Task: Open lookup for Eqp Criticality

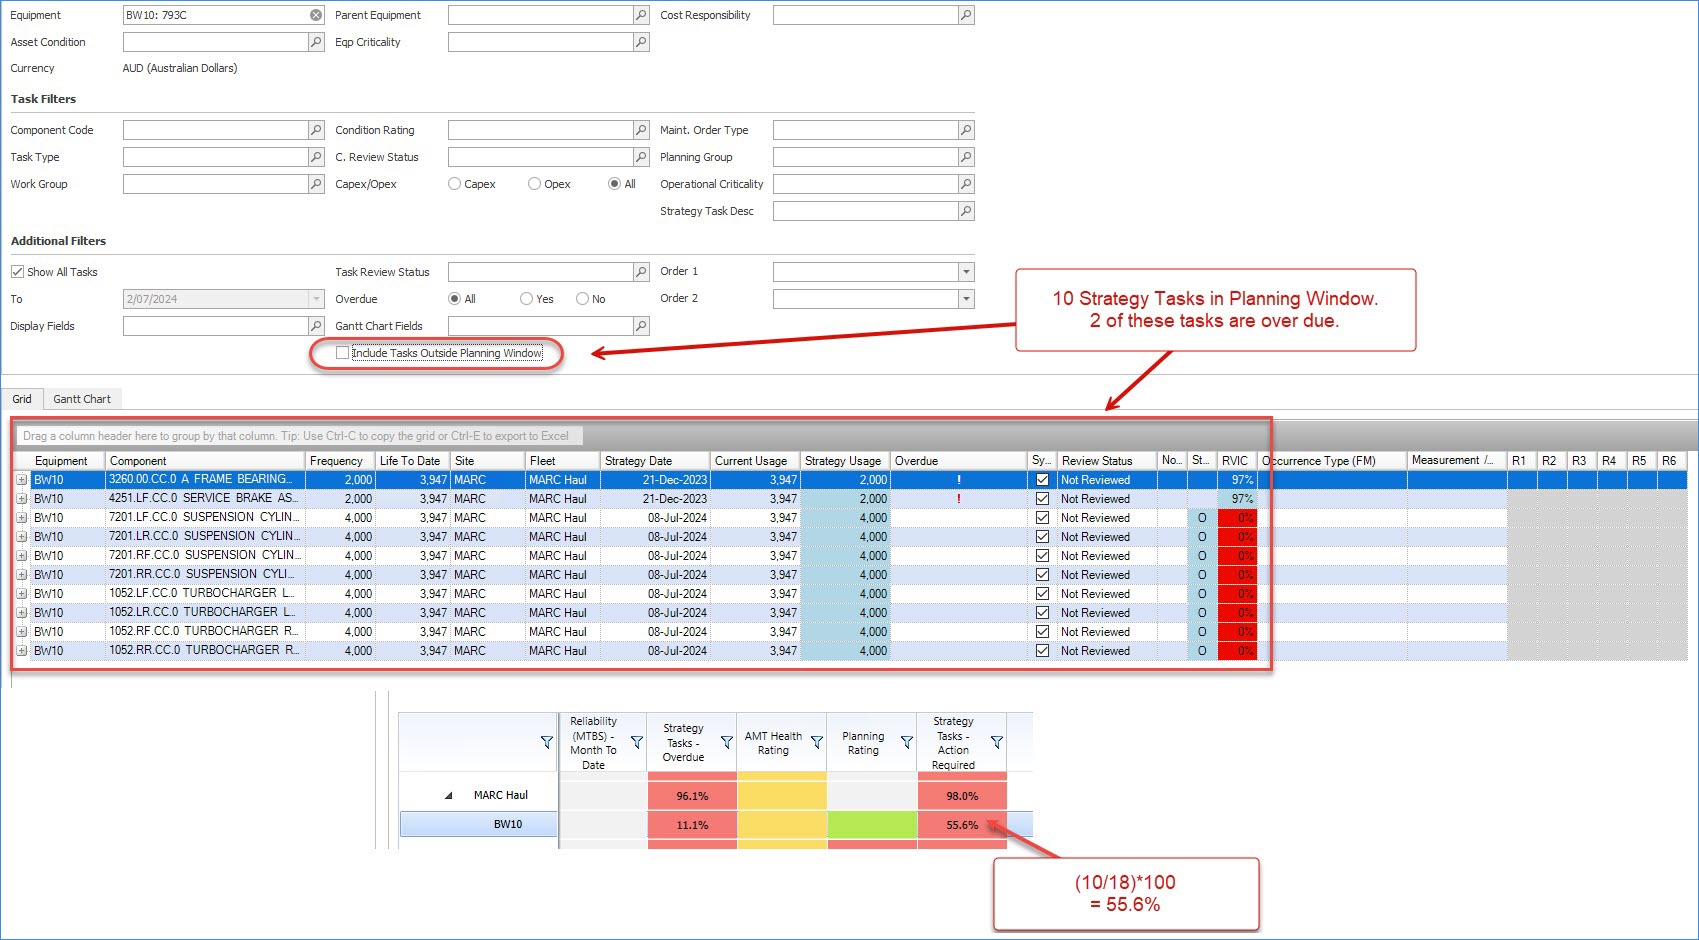Action: pyautogui.click(x=641, y=42)
